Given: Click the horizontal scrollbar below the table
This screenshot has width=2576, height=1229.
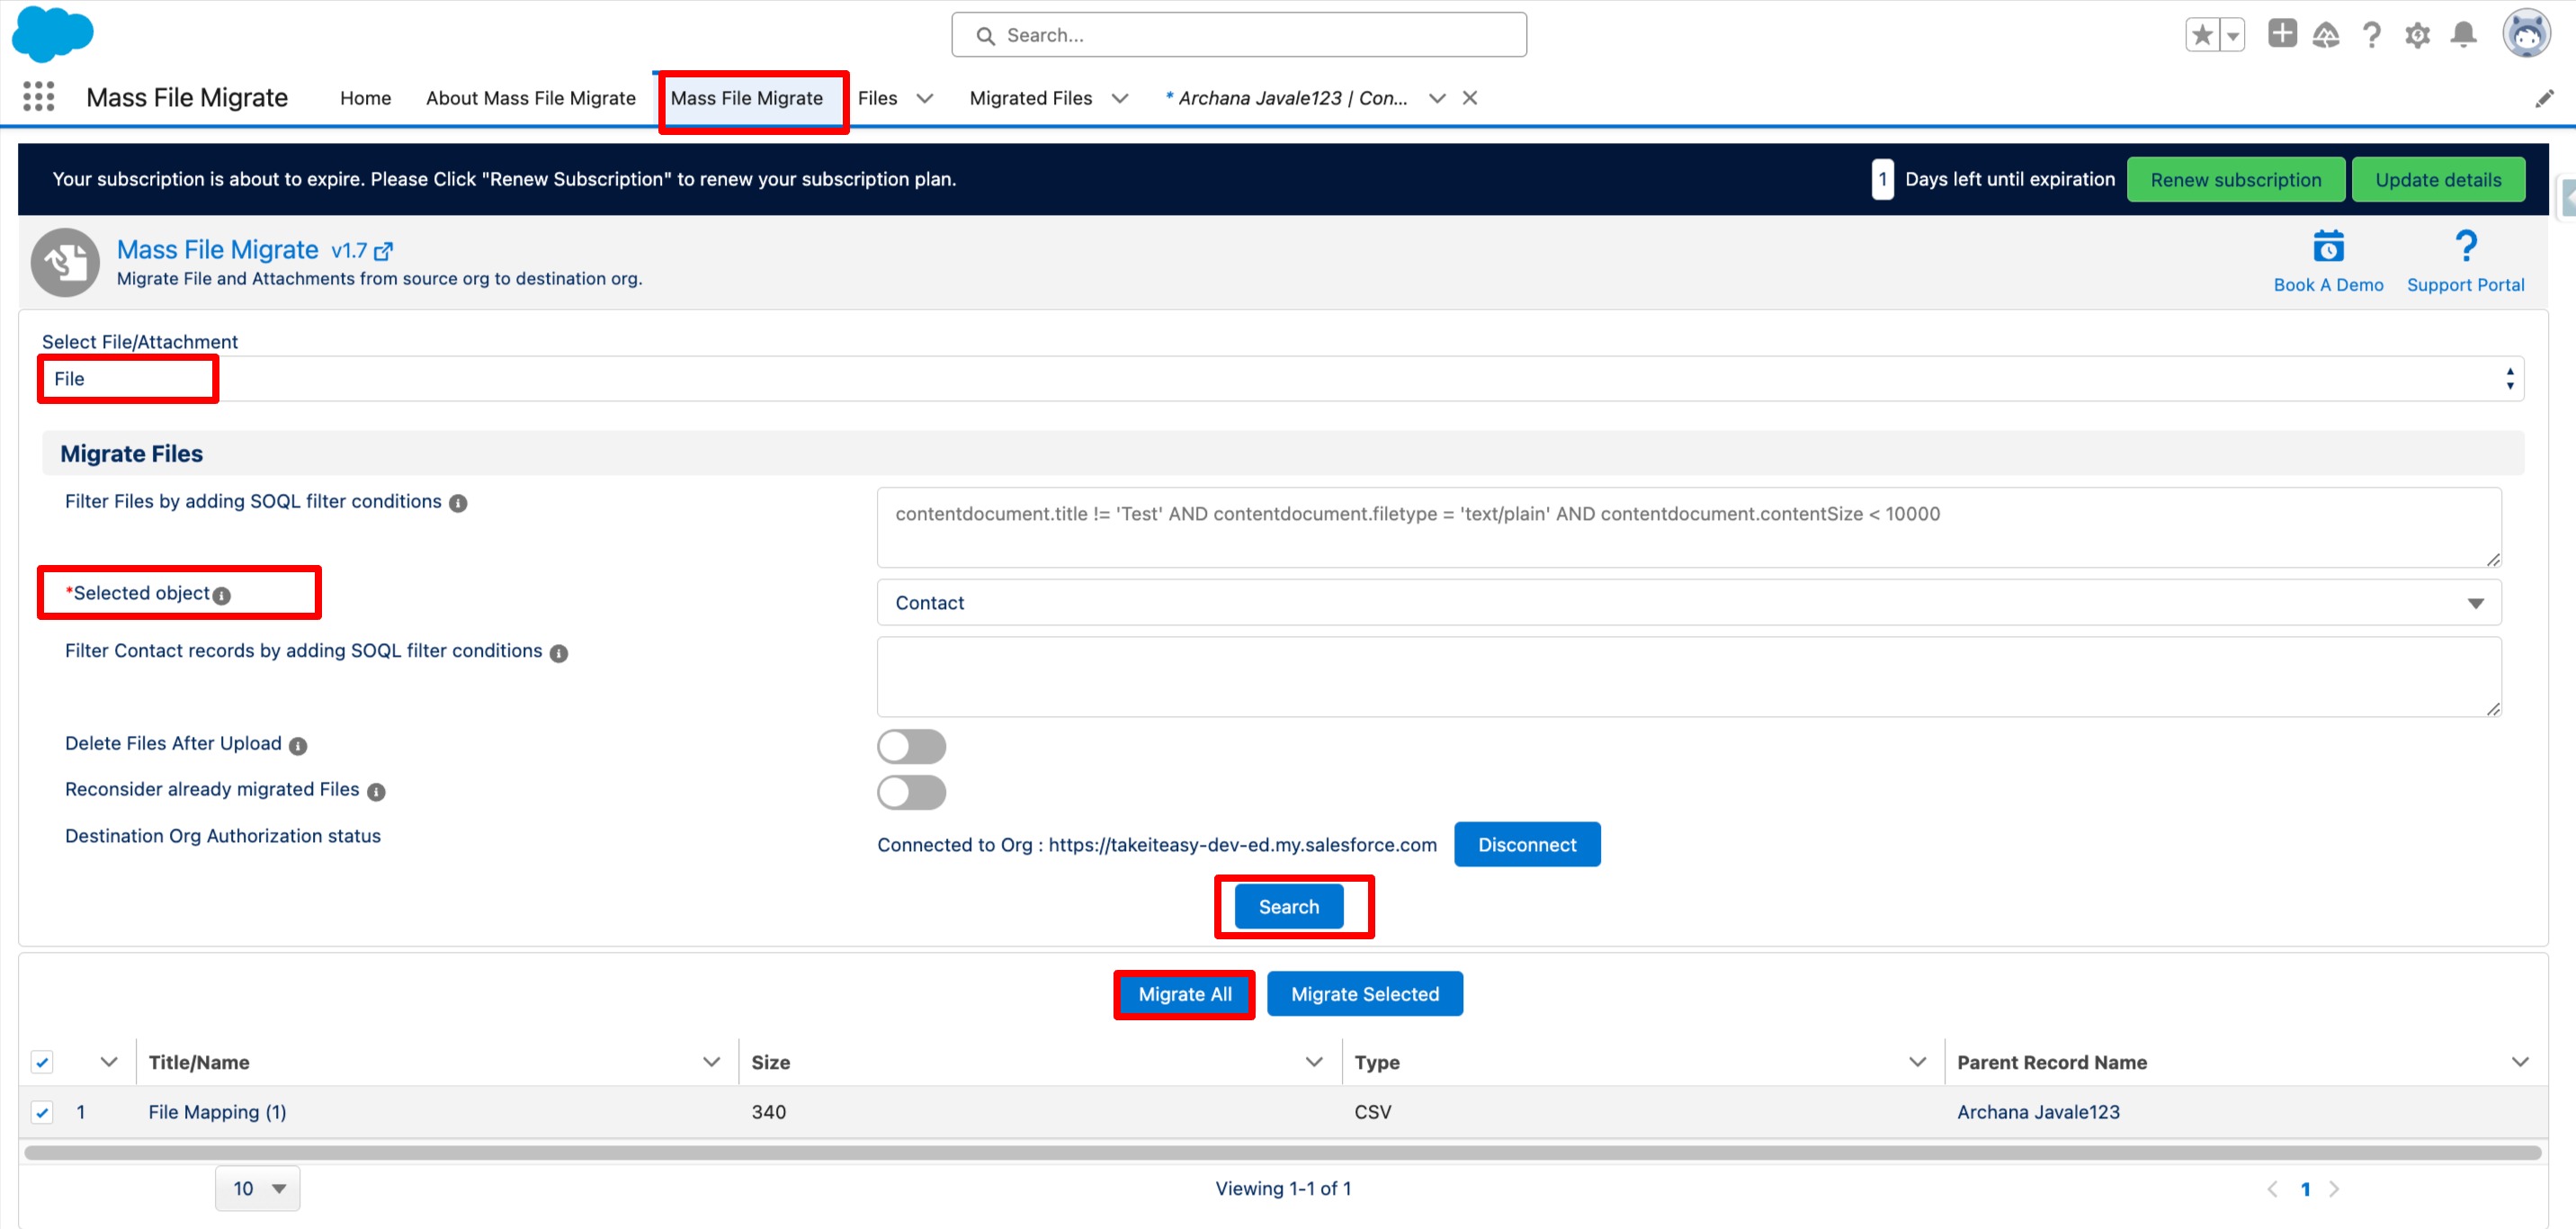Looking at the screenshot, I should pyautogui.click(x=1282, y=1152).
